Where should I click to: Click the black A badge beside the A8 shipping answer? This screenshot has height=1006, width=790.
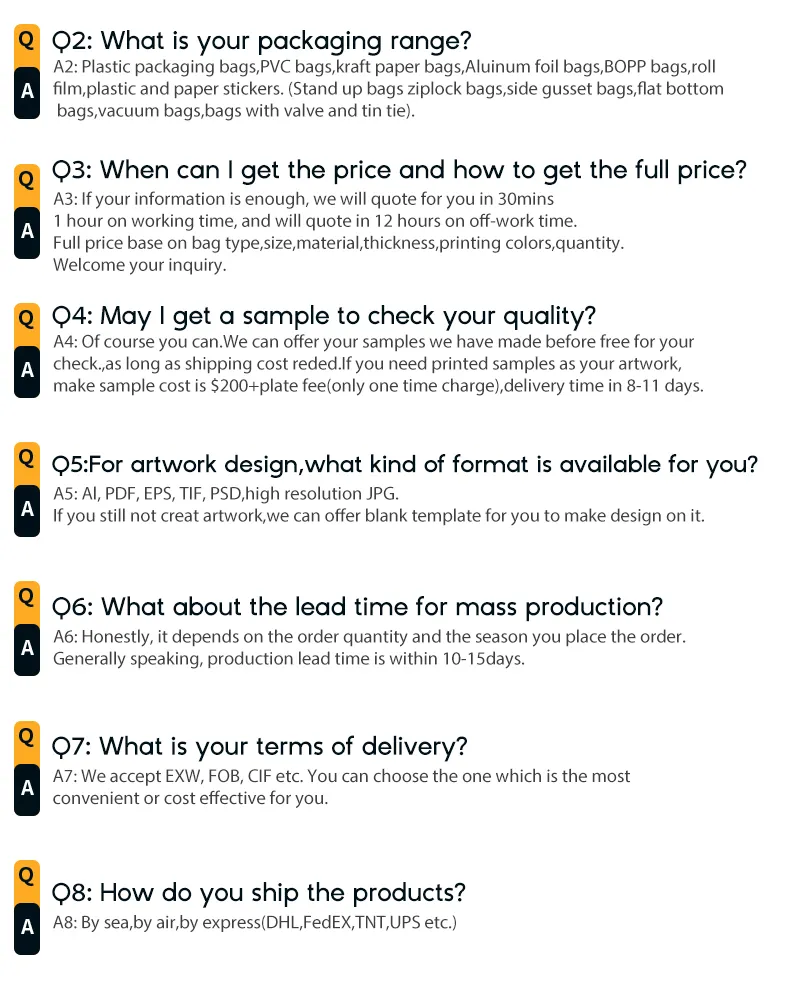27,926
